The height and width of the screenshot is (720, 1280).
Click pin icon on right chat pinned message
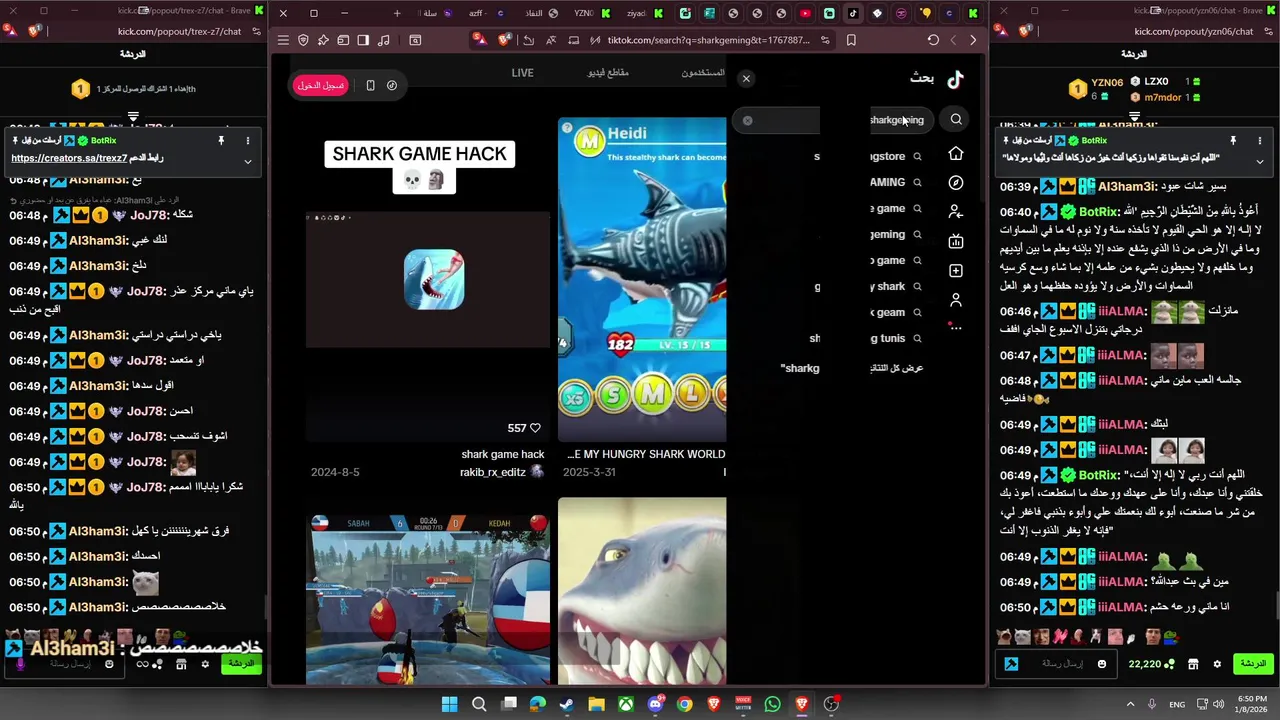pos(1233,141)
